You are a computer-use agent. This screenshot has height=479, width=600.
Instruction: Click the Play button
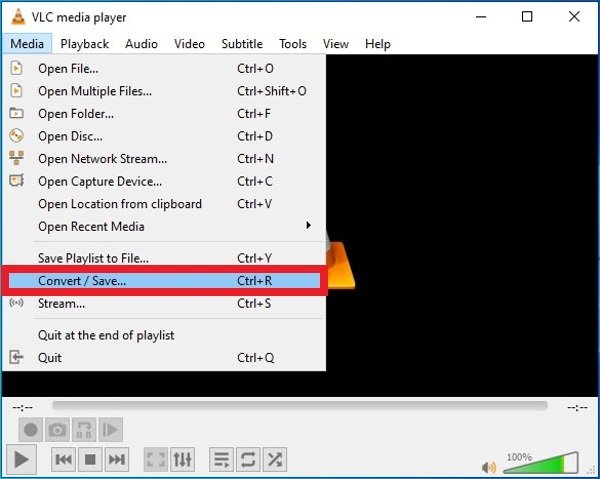tap(21, 459)
